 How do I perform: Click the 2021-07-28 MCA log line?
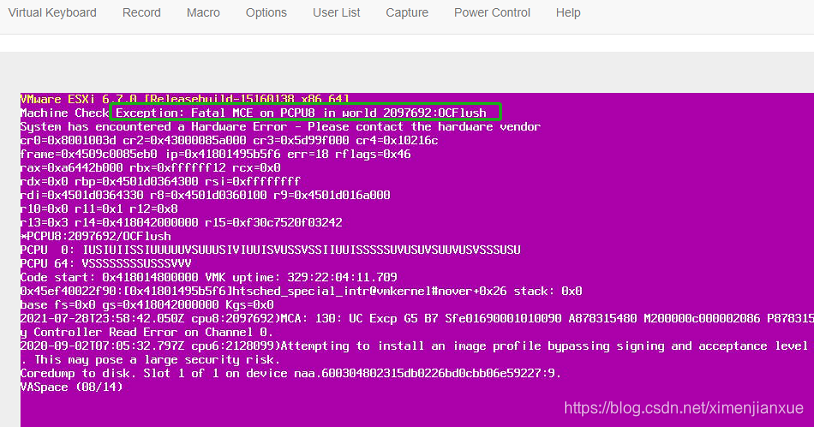417,319
